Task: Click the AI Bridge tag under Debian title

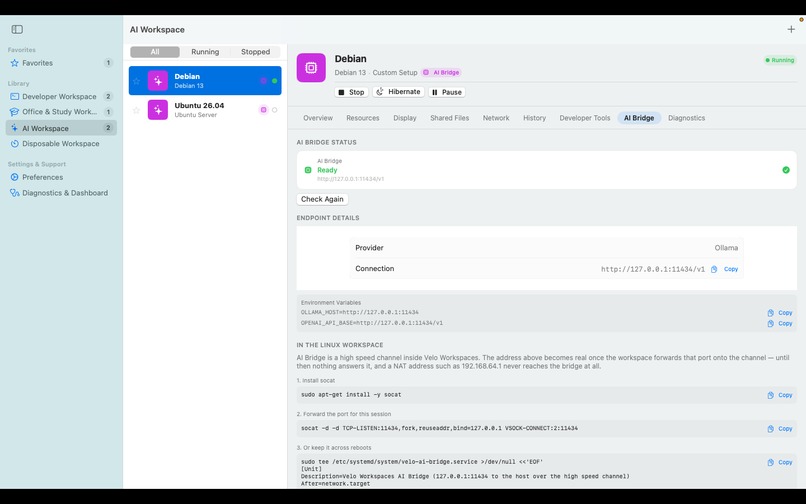Action: click(x=441, y=73)
